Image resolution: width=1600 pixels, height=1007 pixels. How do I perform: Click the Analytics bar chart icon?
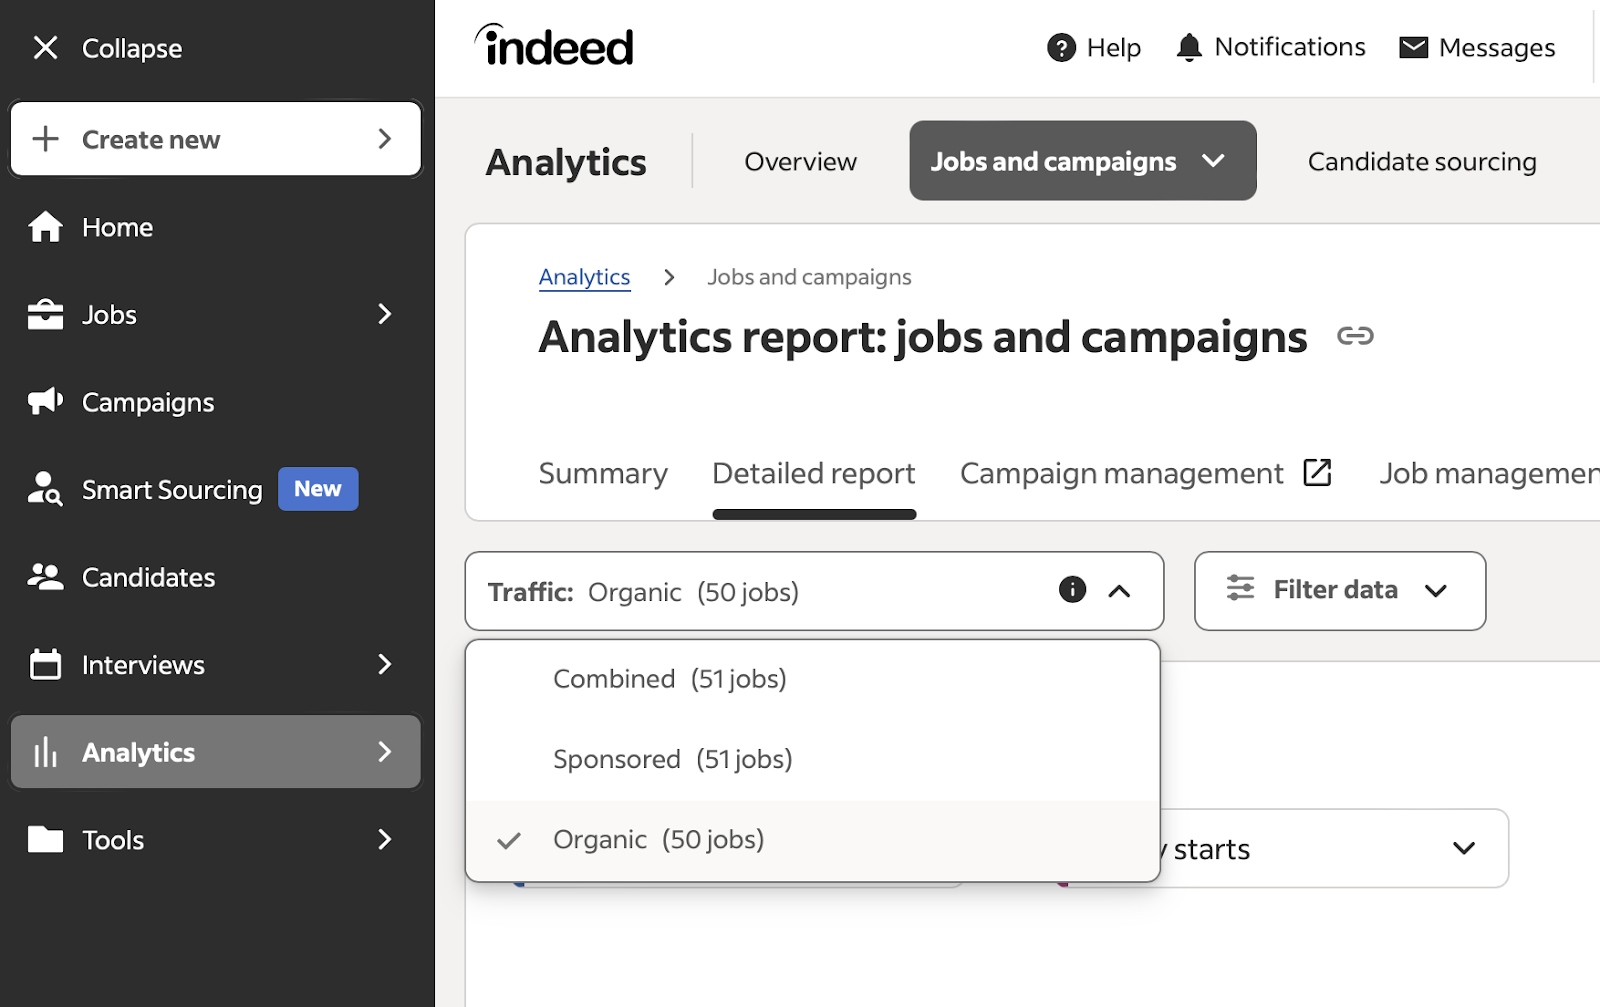[45, 752]
